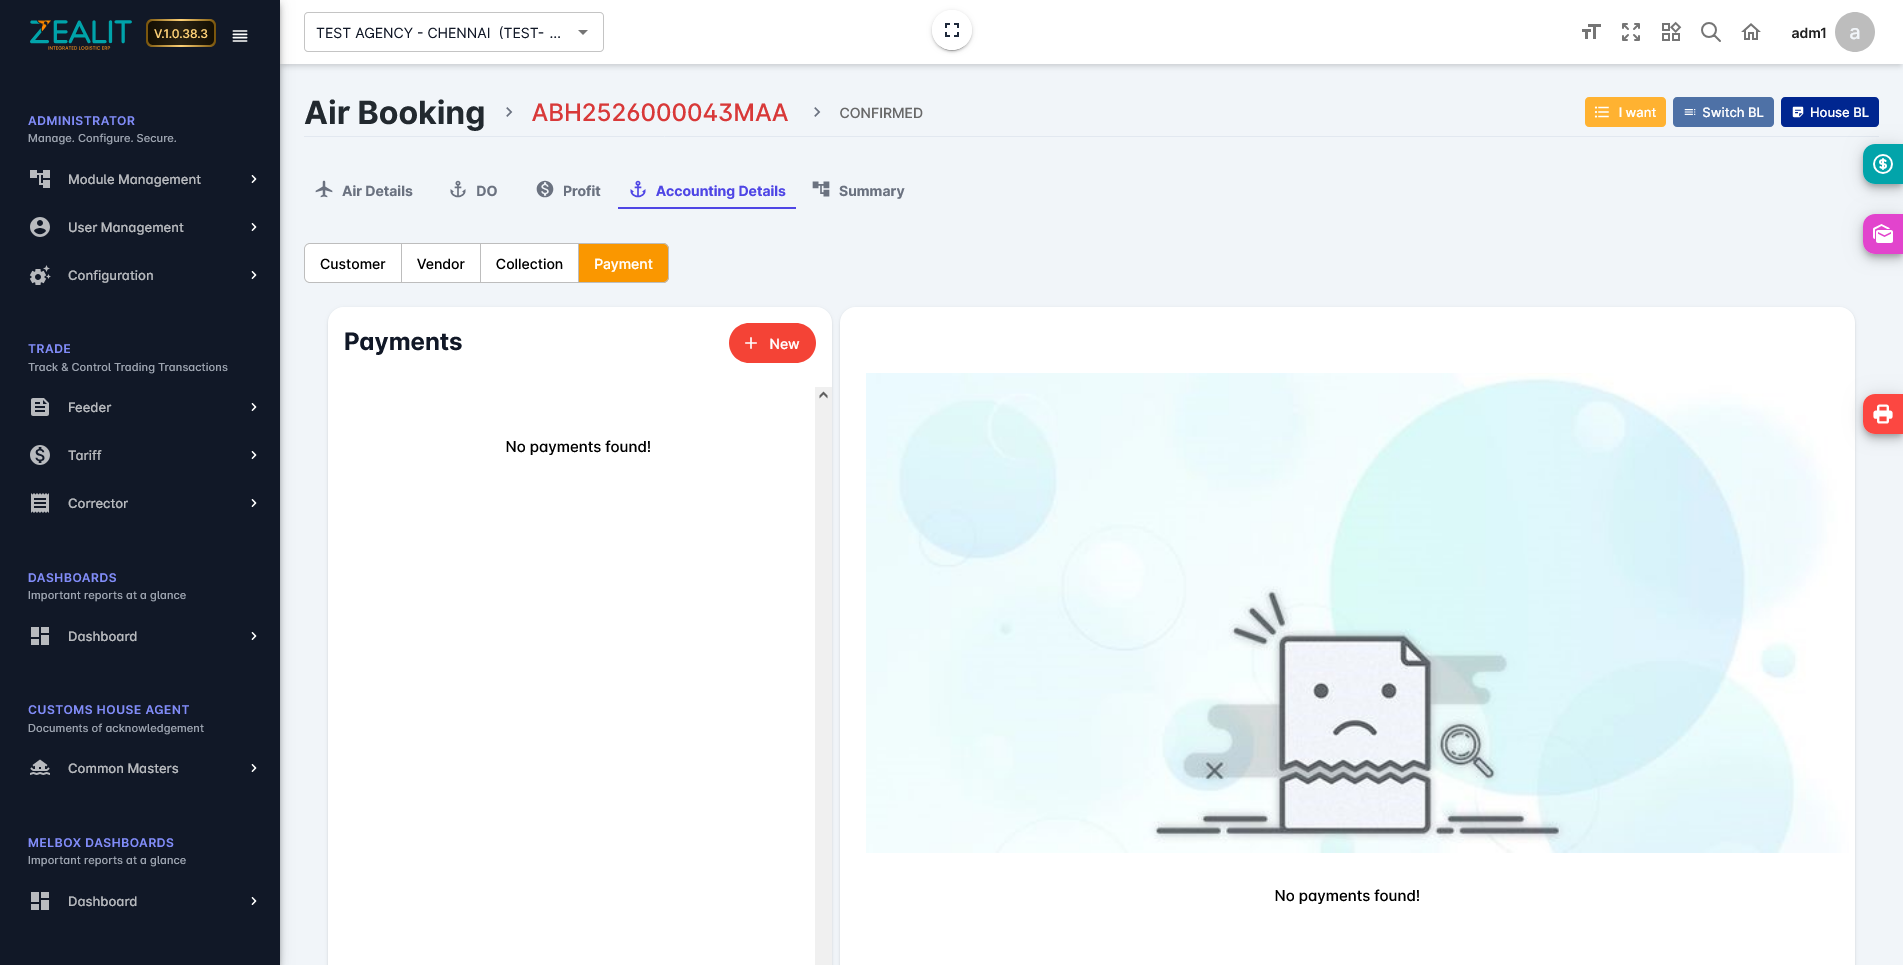Expand Module Management sidebar menu
Screen dimensions: 1903x965
click(143, 180)
